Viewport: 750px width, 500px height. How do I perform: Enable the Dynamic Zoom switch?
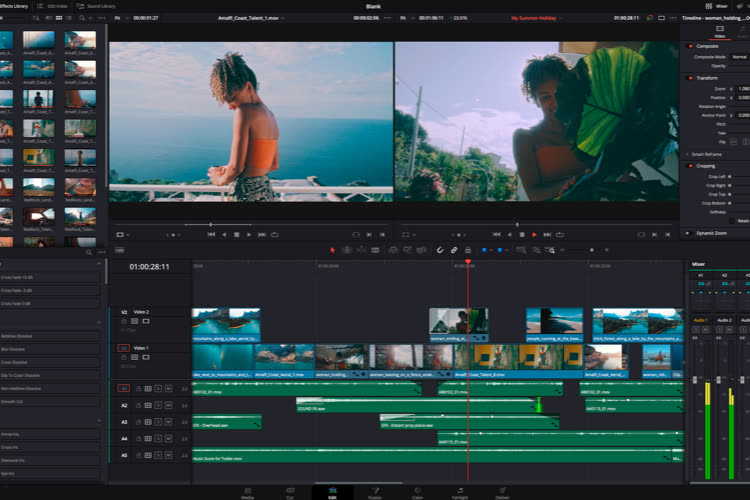pyautogui.click(x=688, y=233)
